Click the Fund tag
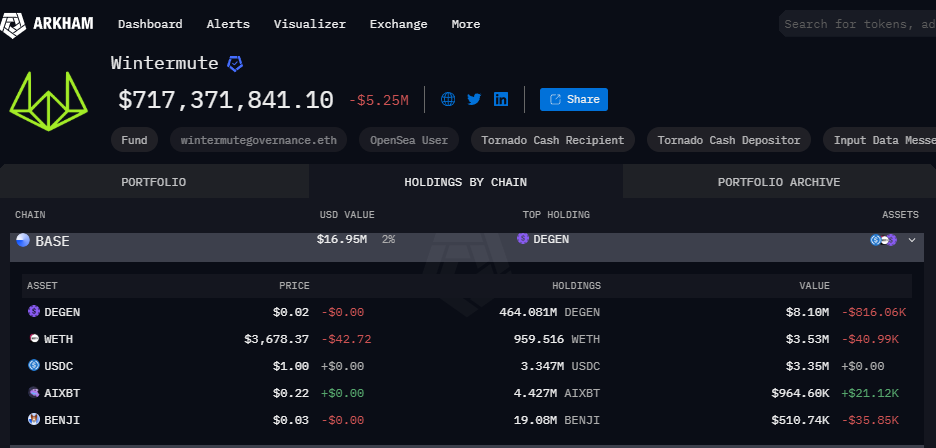This screenshot has width=936, height=448. (x=134, y=140)
